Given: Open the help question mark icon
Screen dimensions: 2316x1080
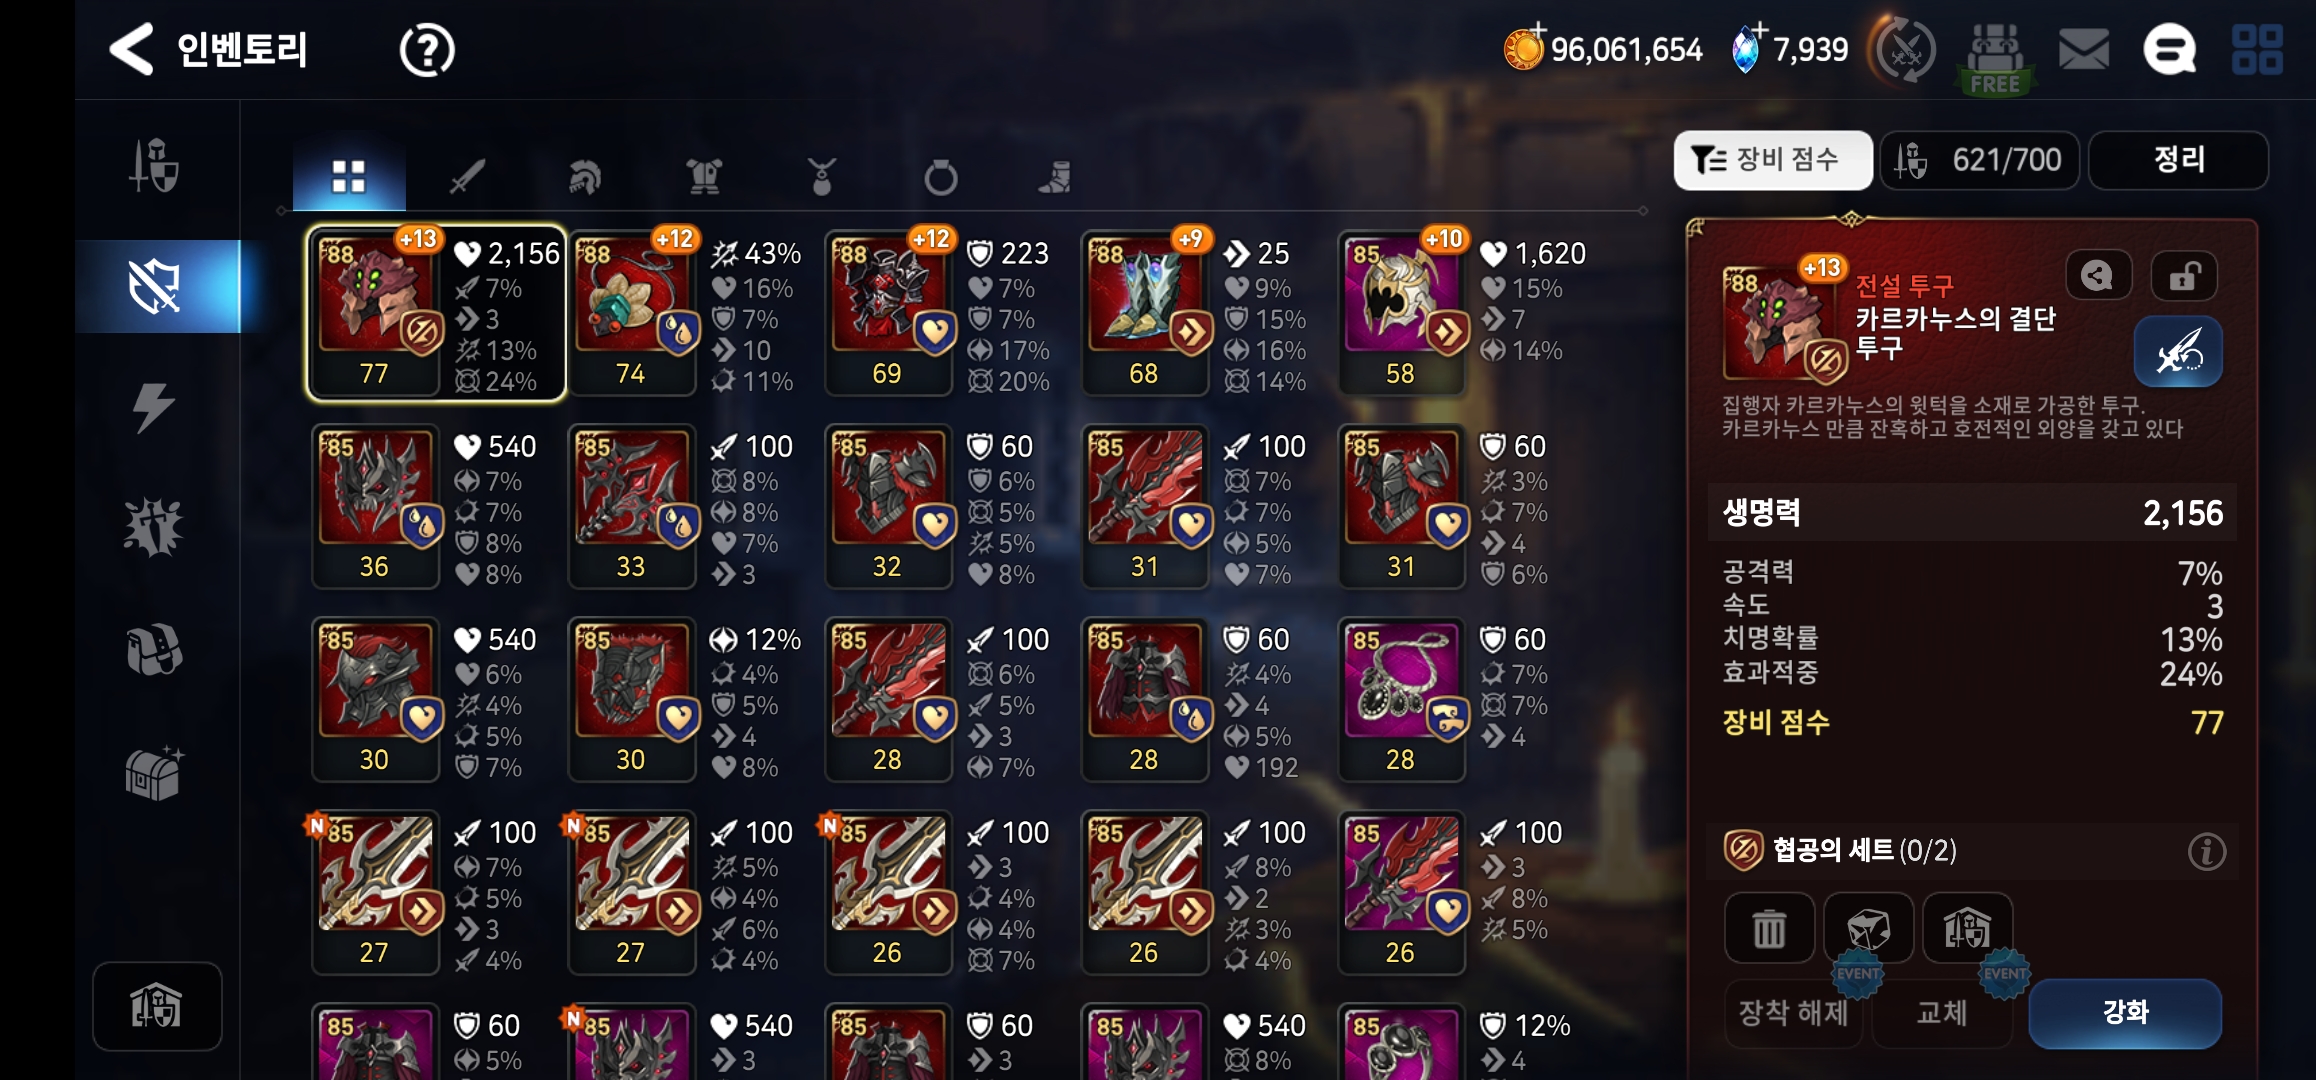Looking at the screenshot, I should pyautogui.click(x=427, y=50).
